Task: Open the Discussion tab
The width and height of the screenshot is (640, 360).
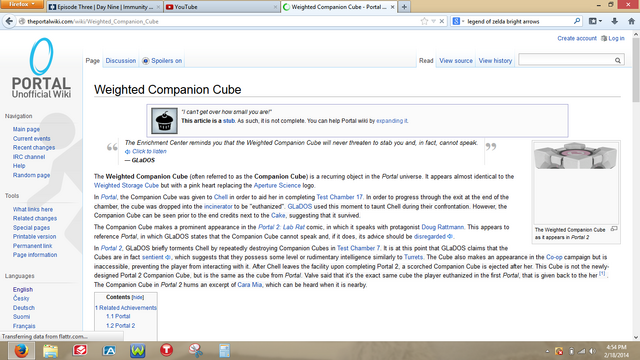Action: (x=121, y=60)
